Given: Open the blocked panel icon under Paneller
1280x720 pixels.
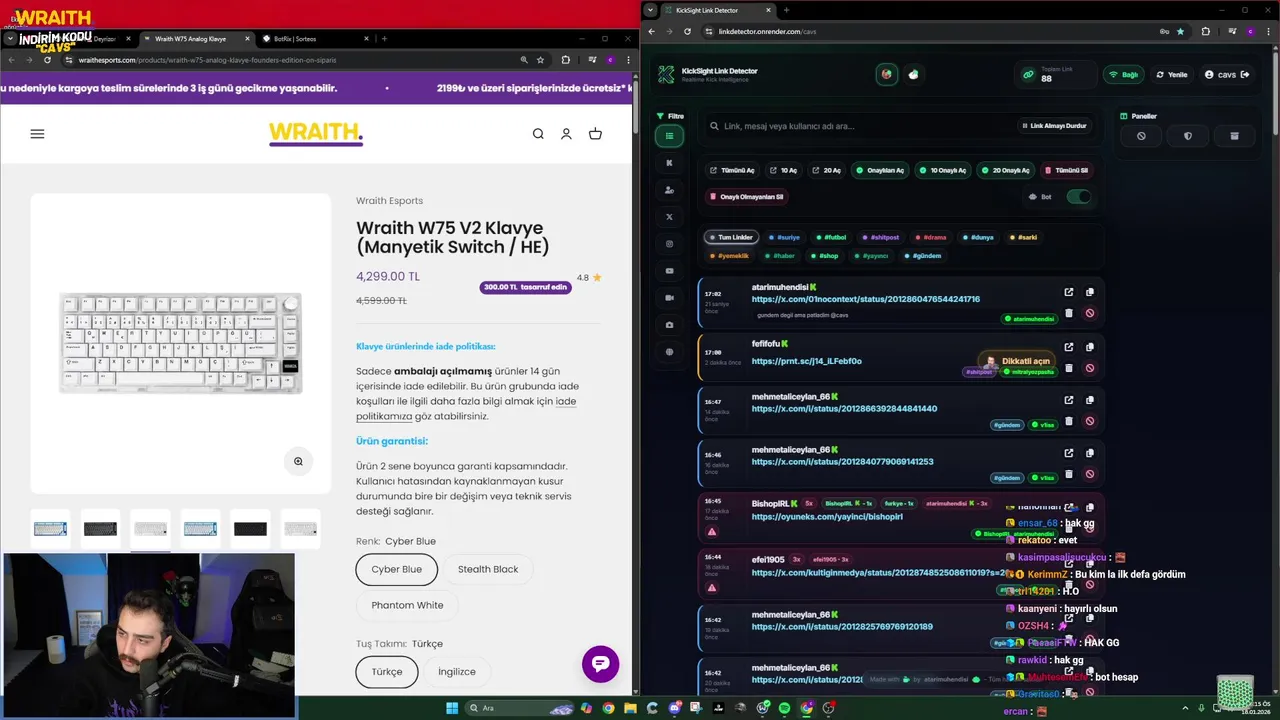Looking at the screenshot, I should pos(1141,136).
